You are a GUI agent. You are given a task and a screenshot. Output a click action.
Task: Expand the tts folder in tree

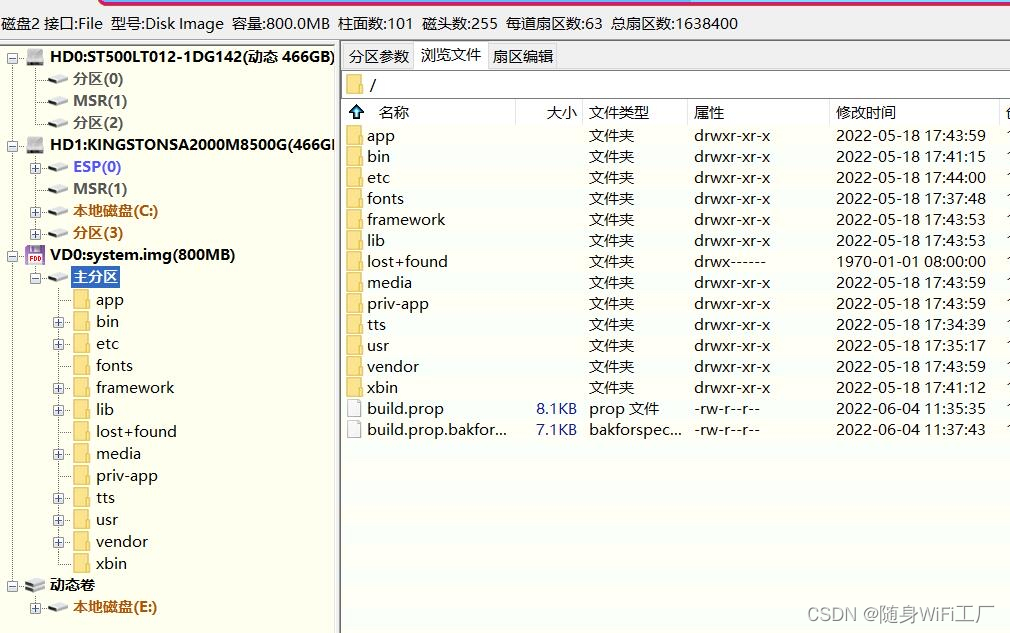59,498
